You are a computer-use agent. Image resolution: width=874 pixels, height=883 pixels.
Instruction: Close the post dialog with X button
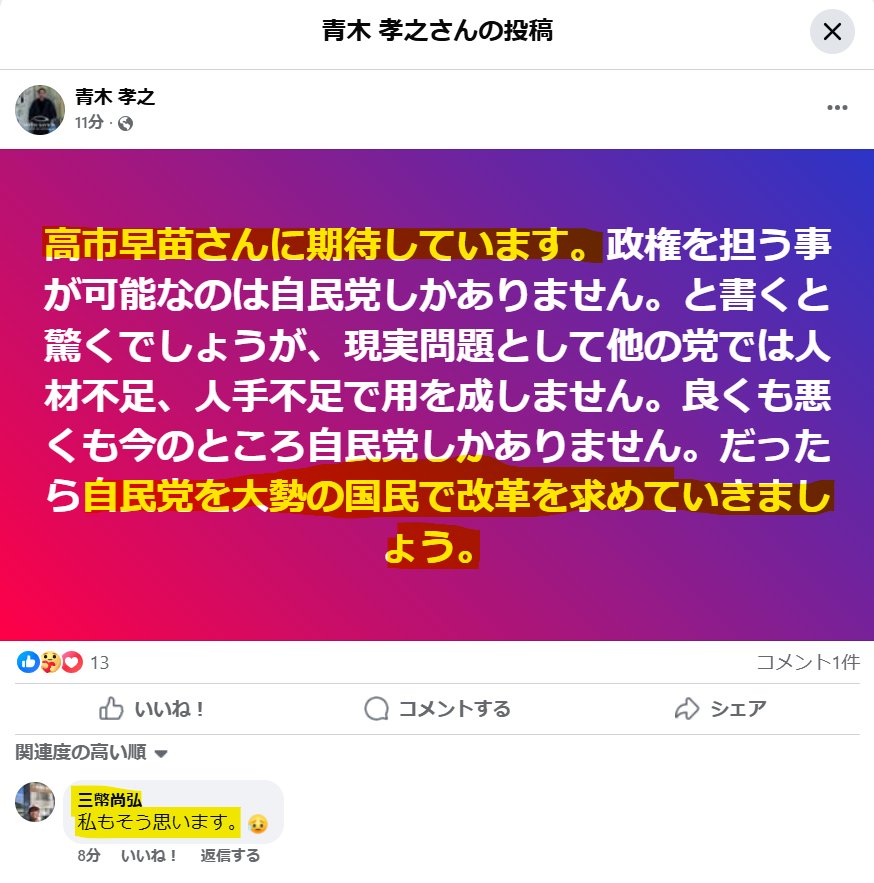point(832,32)
